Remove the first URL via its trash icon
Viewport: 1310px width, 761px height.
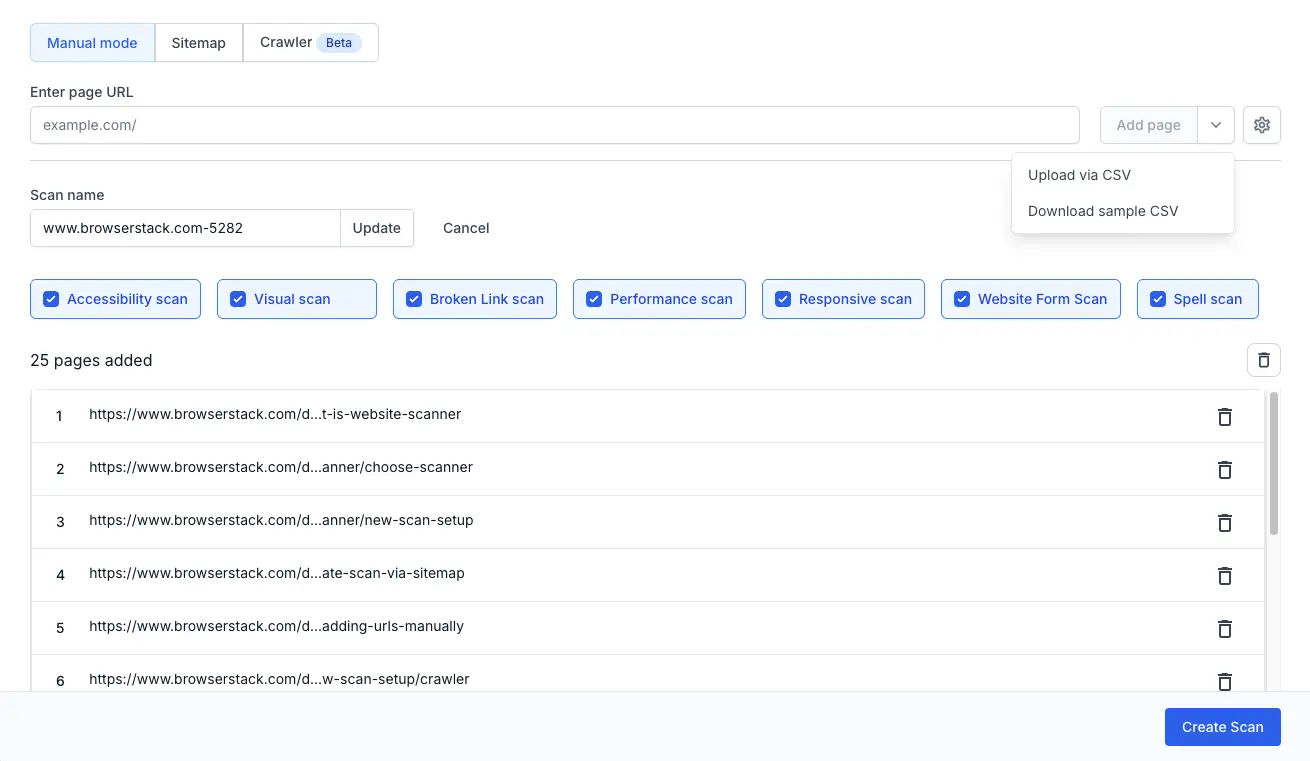tap(1224, 416)
